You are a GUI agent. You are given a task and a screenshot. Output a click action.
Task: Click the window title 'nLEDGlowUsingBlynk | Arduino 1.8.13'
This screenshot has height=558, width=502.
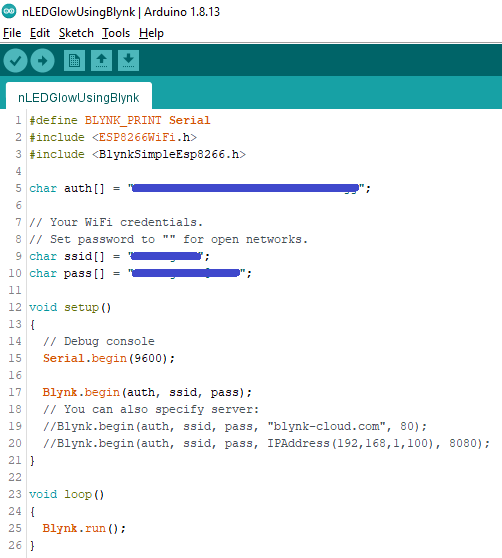[x=121, y=12]
